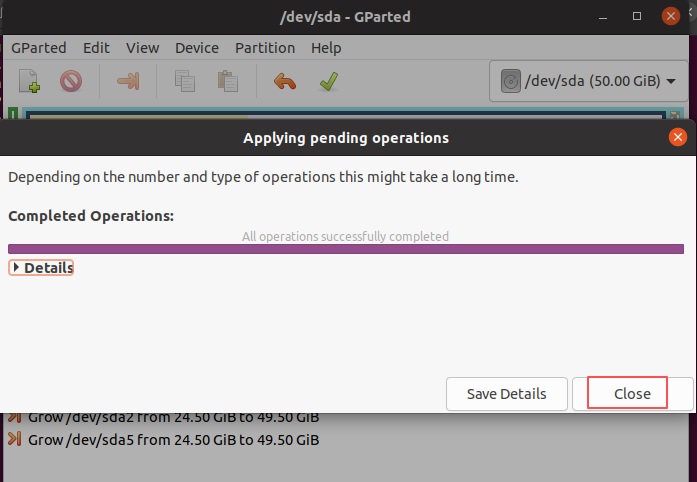Open the Partition menu
Image resolution: width=697 pixels, height=482 pixels.
tap(265, 48)
